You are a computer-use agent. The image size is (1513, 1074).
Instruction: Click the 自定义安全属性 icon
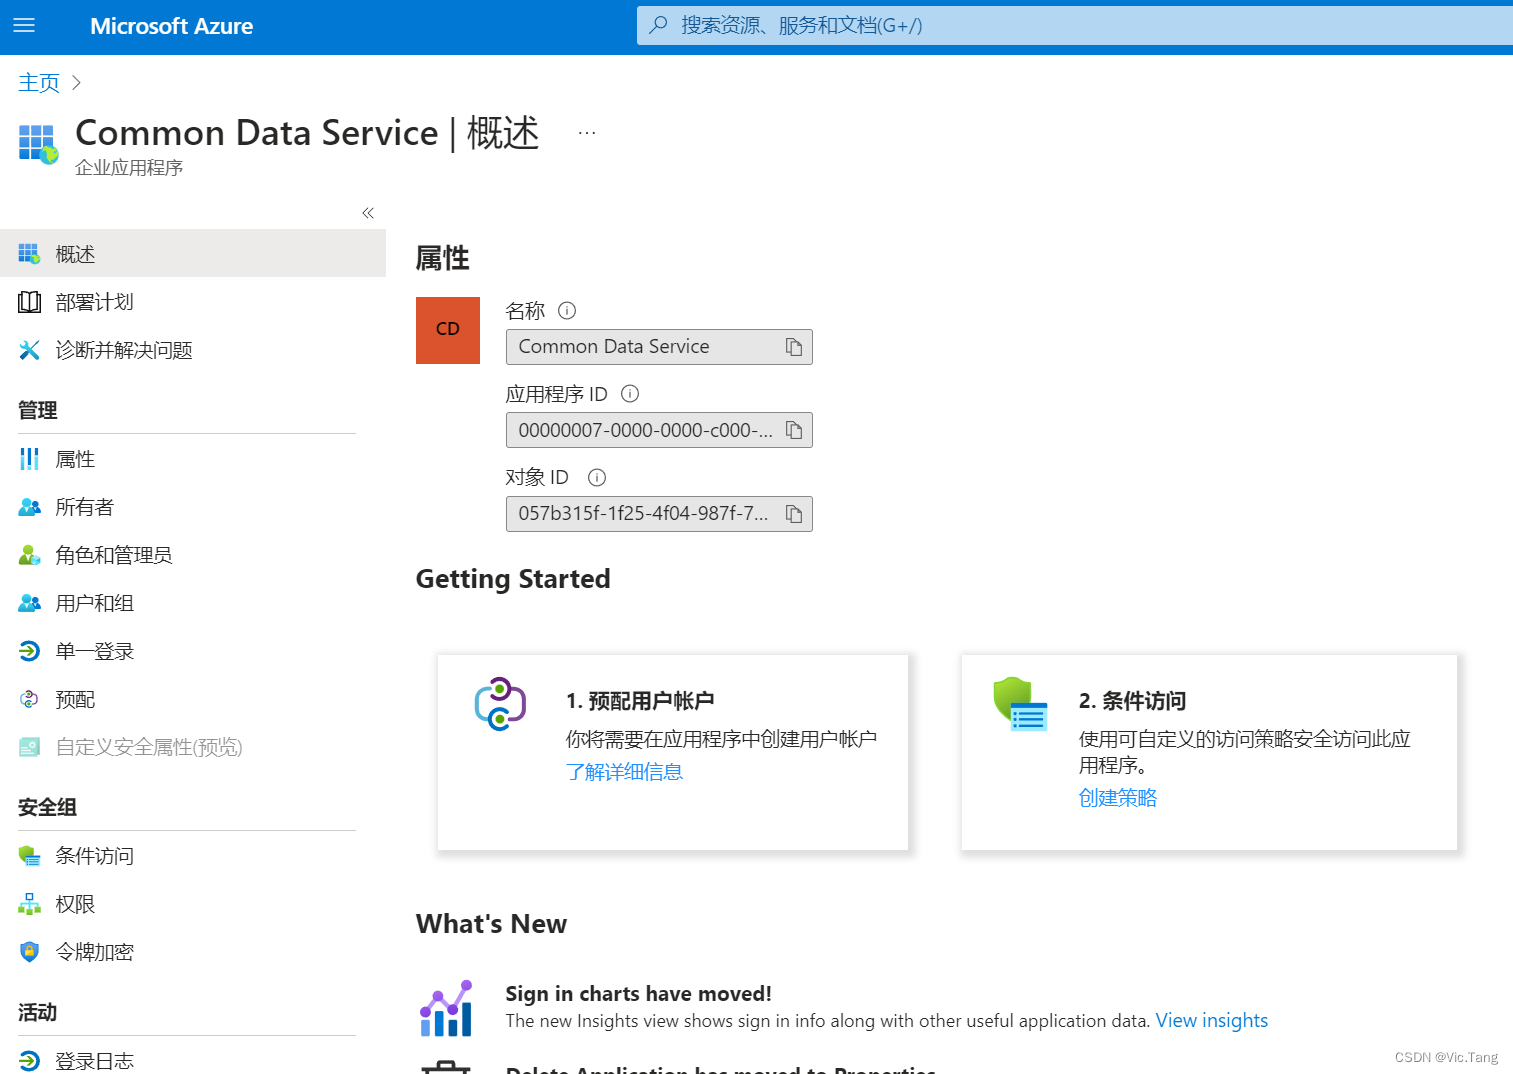30,747
